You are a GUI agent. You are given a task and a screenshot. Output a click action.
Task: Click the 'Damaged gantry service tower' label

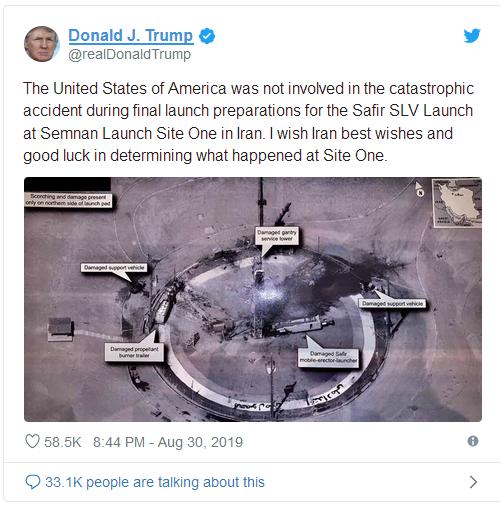(x=277, y=236)
